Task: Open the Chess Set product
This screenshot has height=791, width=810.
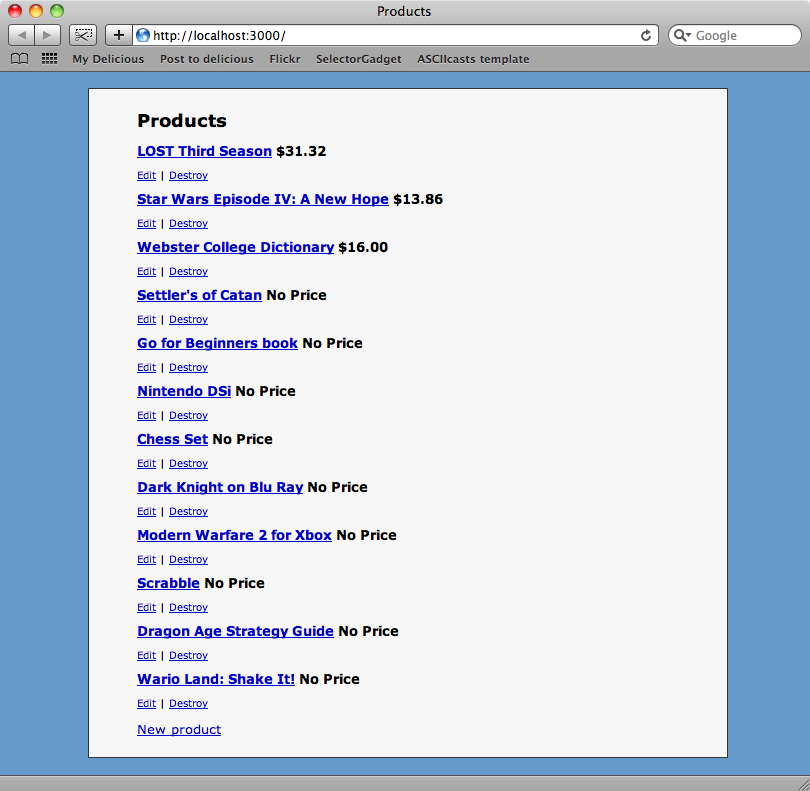Action: click(x=173, y=439)
